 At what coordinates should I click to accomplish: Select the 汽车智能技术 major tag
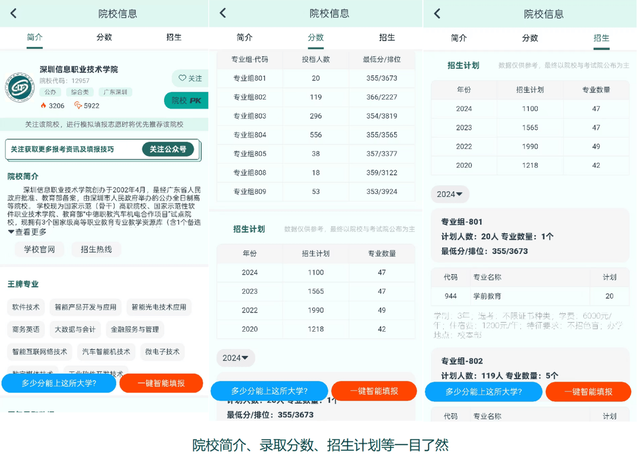106,351
